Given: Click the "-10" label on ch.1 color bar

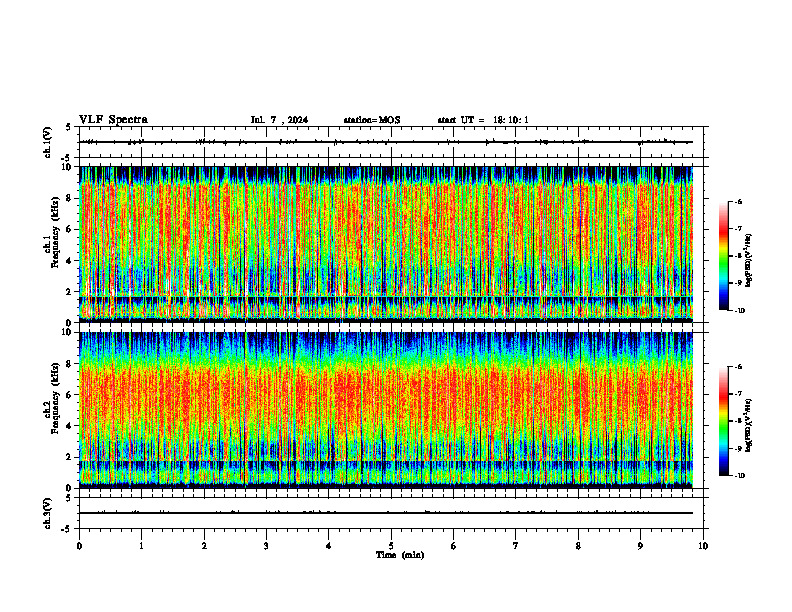Looking at the screenshot, I should pos(739,310).
